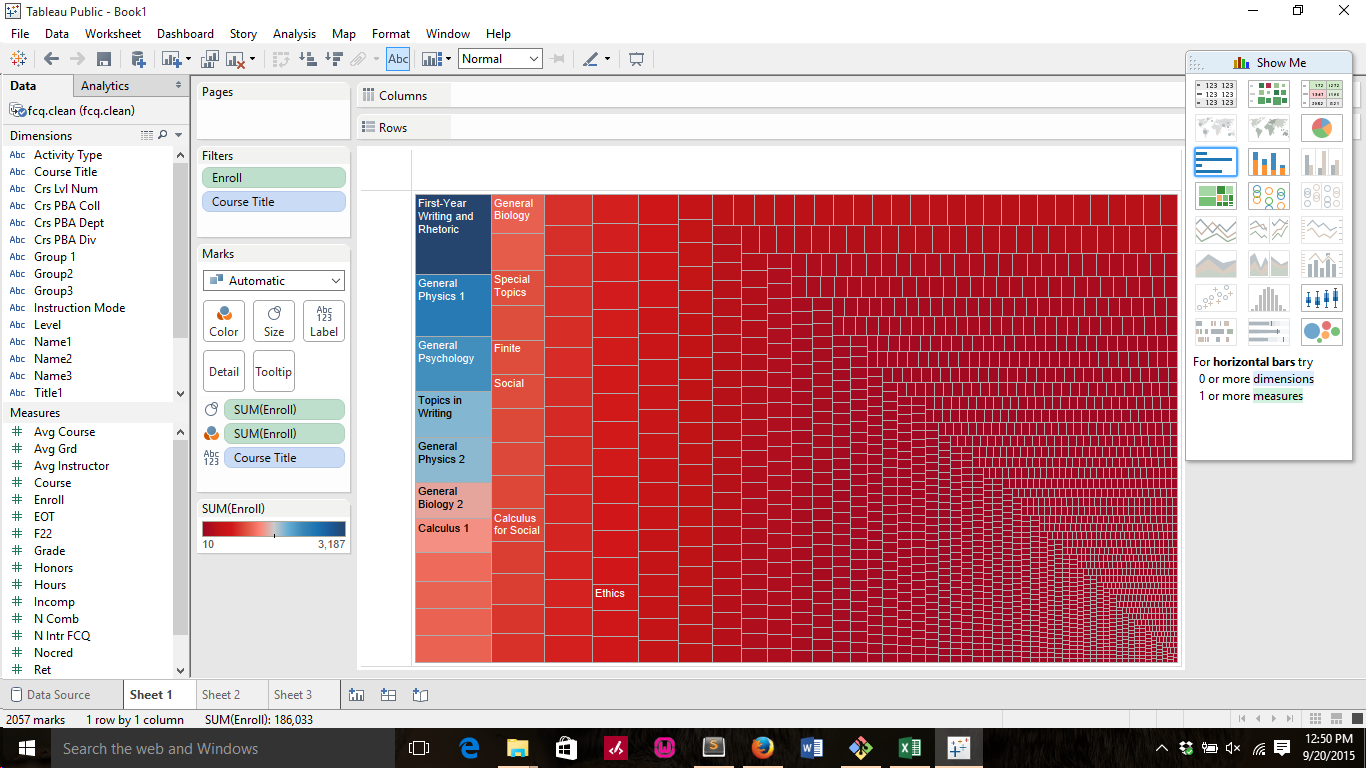Open the File menu
1366x768 pixels.
pos(20,33)
